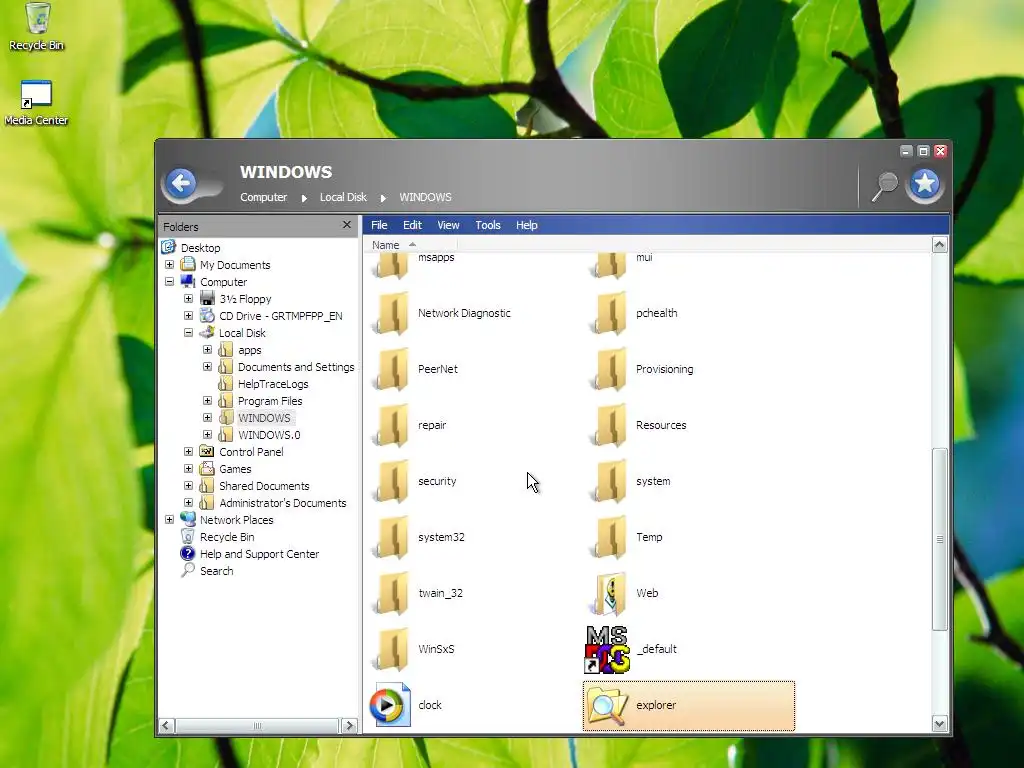The height and width of the screenshot is (768, 1024).
Task: Select the _default MS-DOS shortcut icon
Action: click(x=607, y=650)
